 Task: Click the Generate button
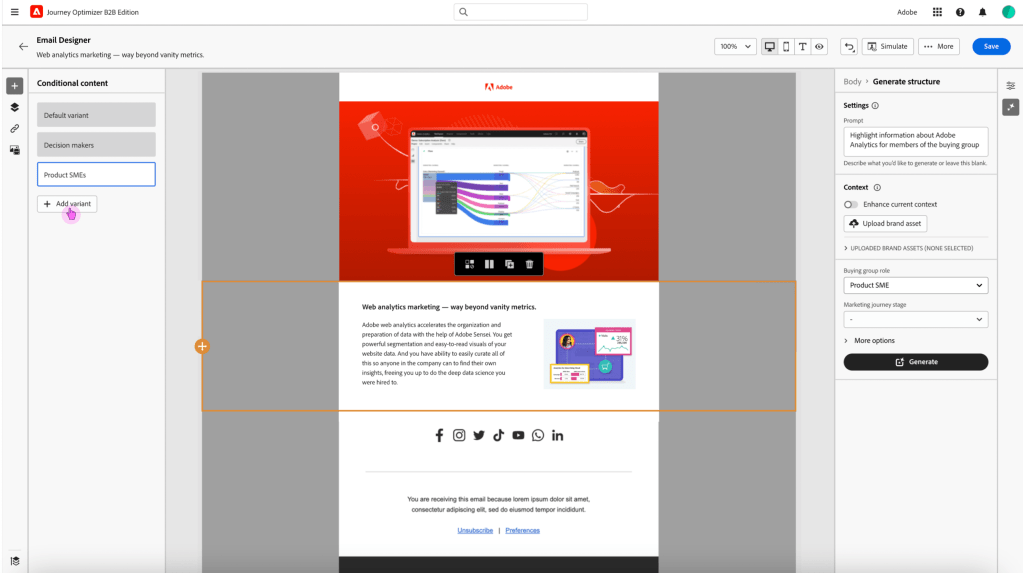coord(915,362)
